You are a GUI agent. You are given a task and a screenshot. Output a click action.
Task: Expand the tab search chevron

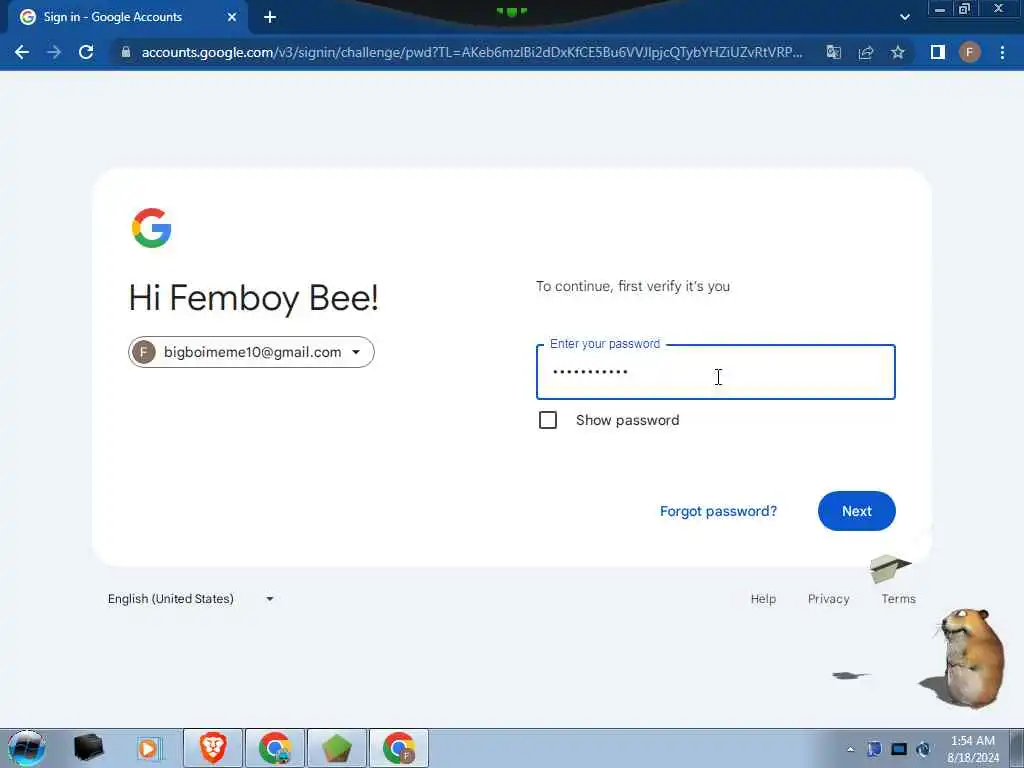(904, 17)
